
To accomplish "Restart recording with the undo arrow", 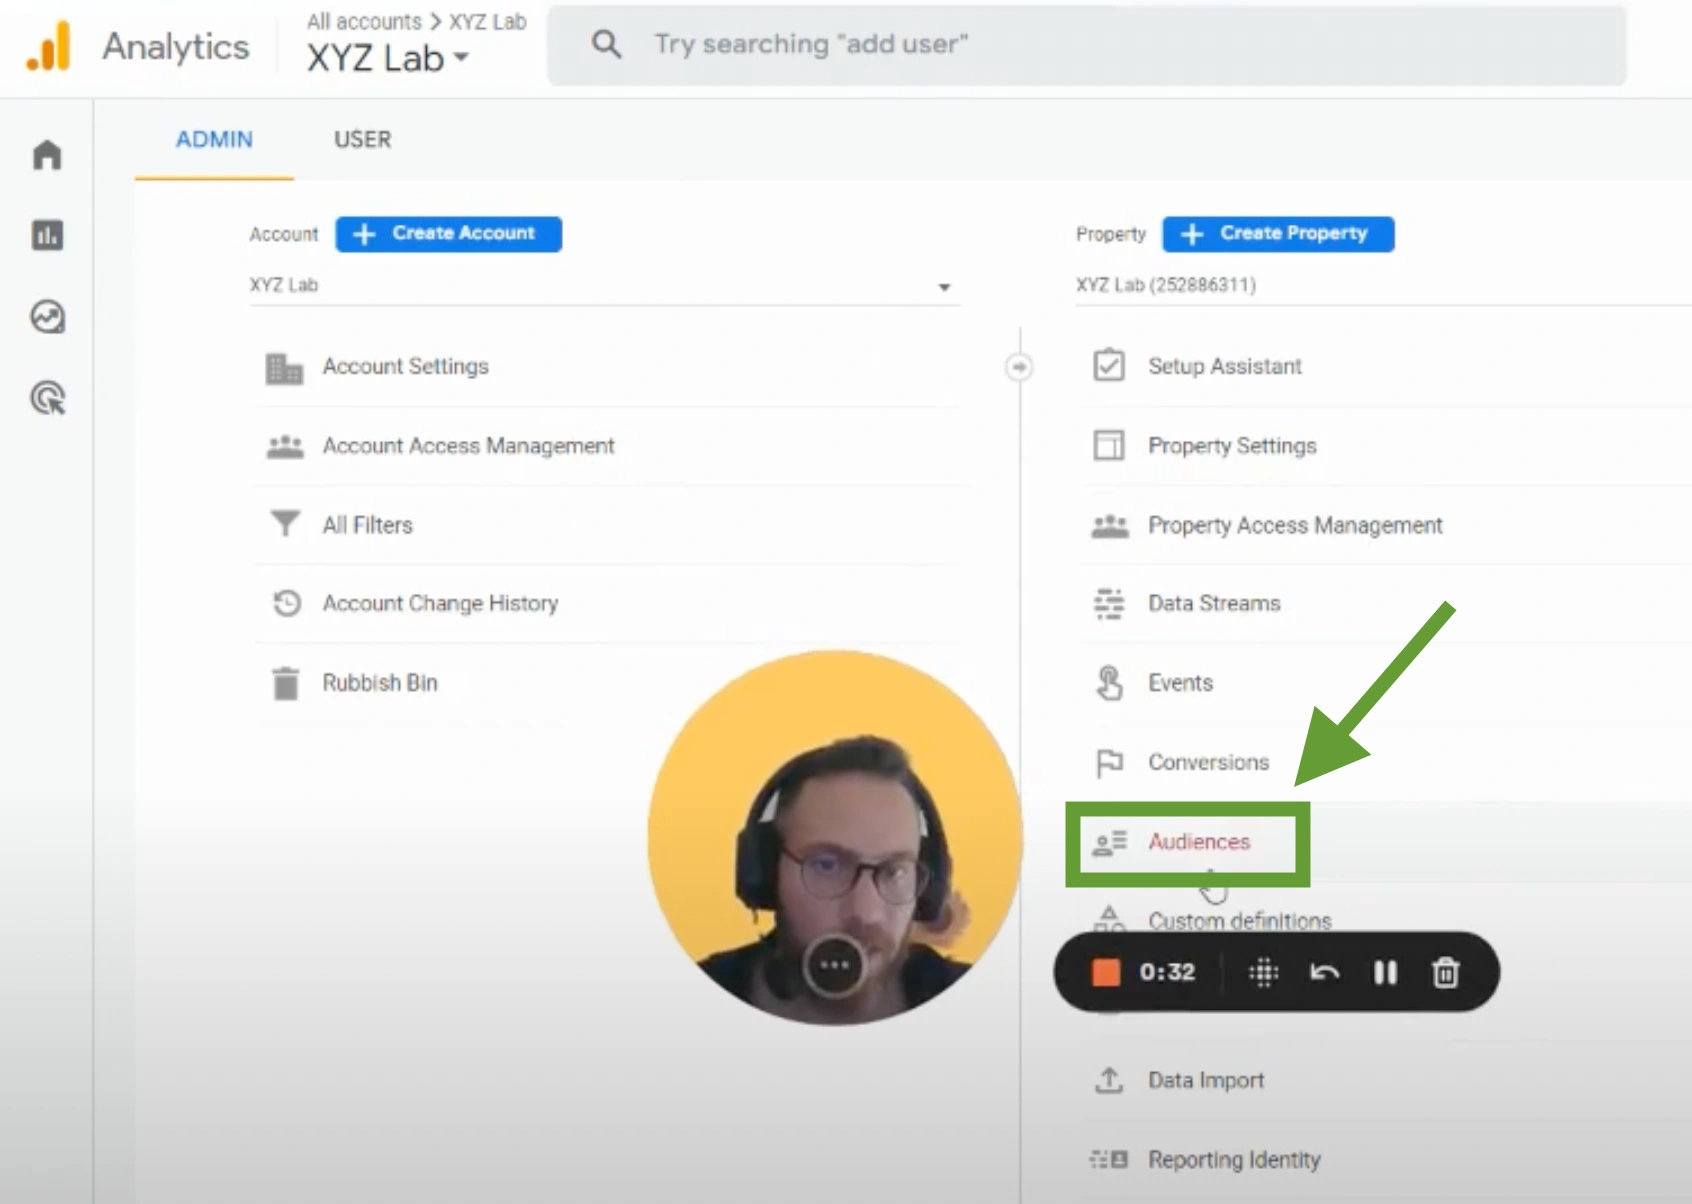I will tap(1325, 972).
